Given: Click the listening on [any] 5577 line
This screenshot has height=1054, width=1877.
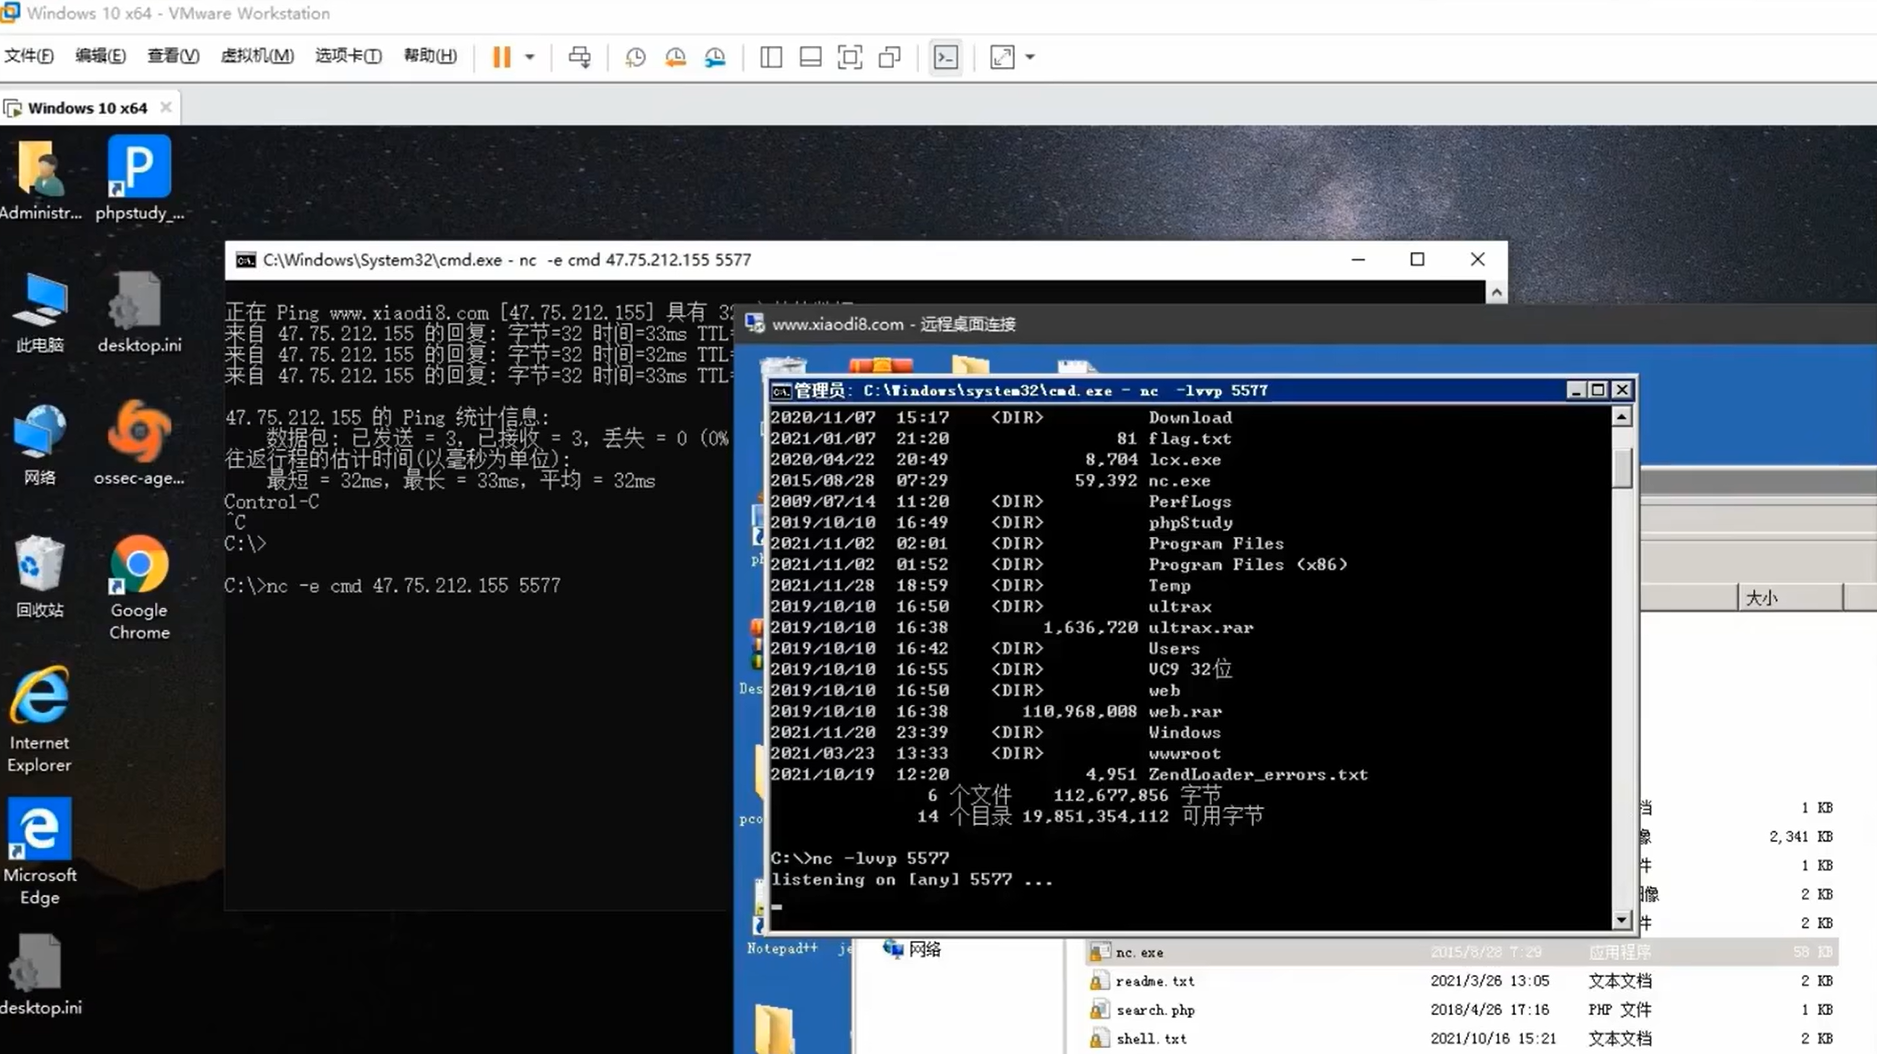Looking at the screenshot, I should click(x=911, y=879).
